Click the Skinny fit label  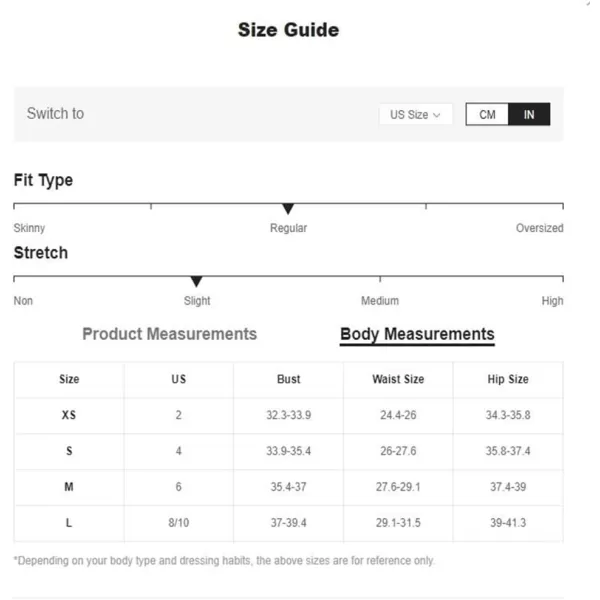click(x=29, y=228)
